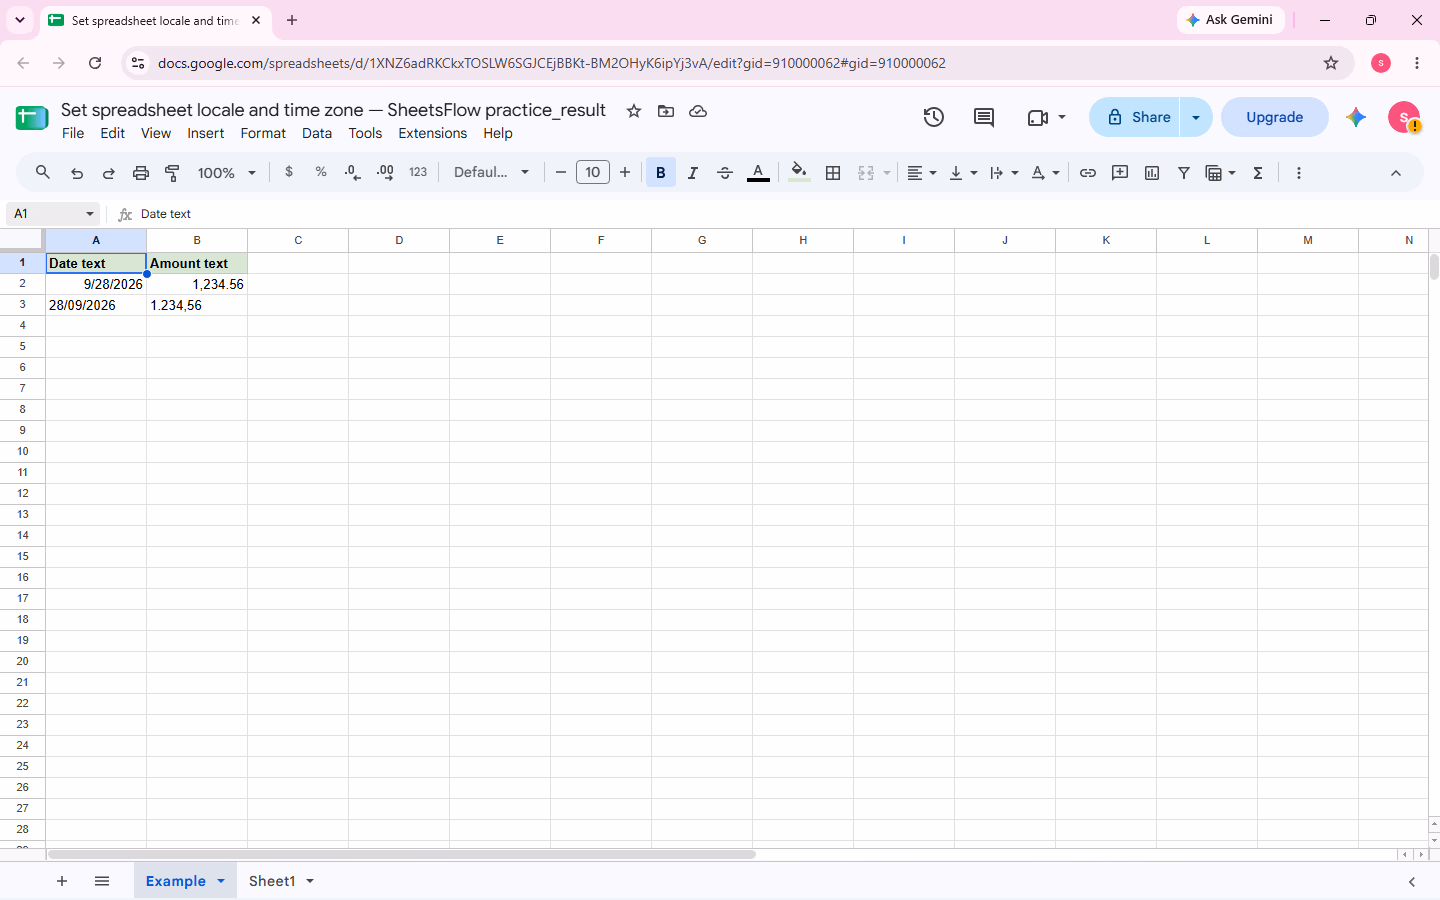Image resolution: width=1440 pixels, height=900 pixels.
Task: Decrease decimal places
Action: tap(353, 172)
